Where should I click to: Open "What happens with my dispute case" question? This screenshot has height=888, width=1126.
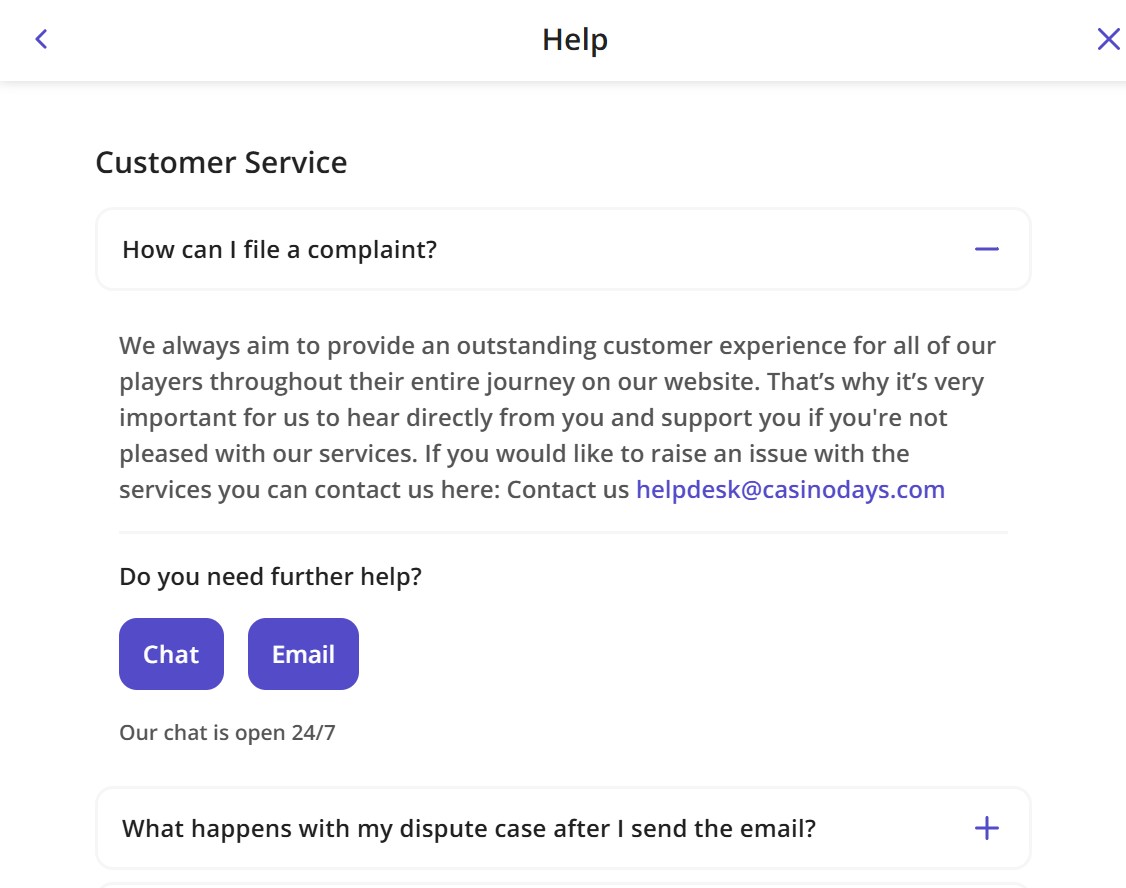469,828
